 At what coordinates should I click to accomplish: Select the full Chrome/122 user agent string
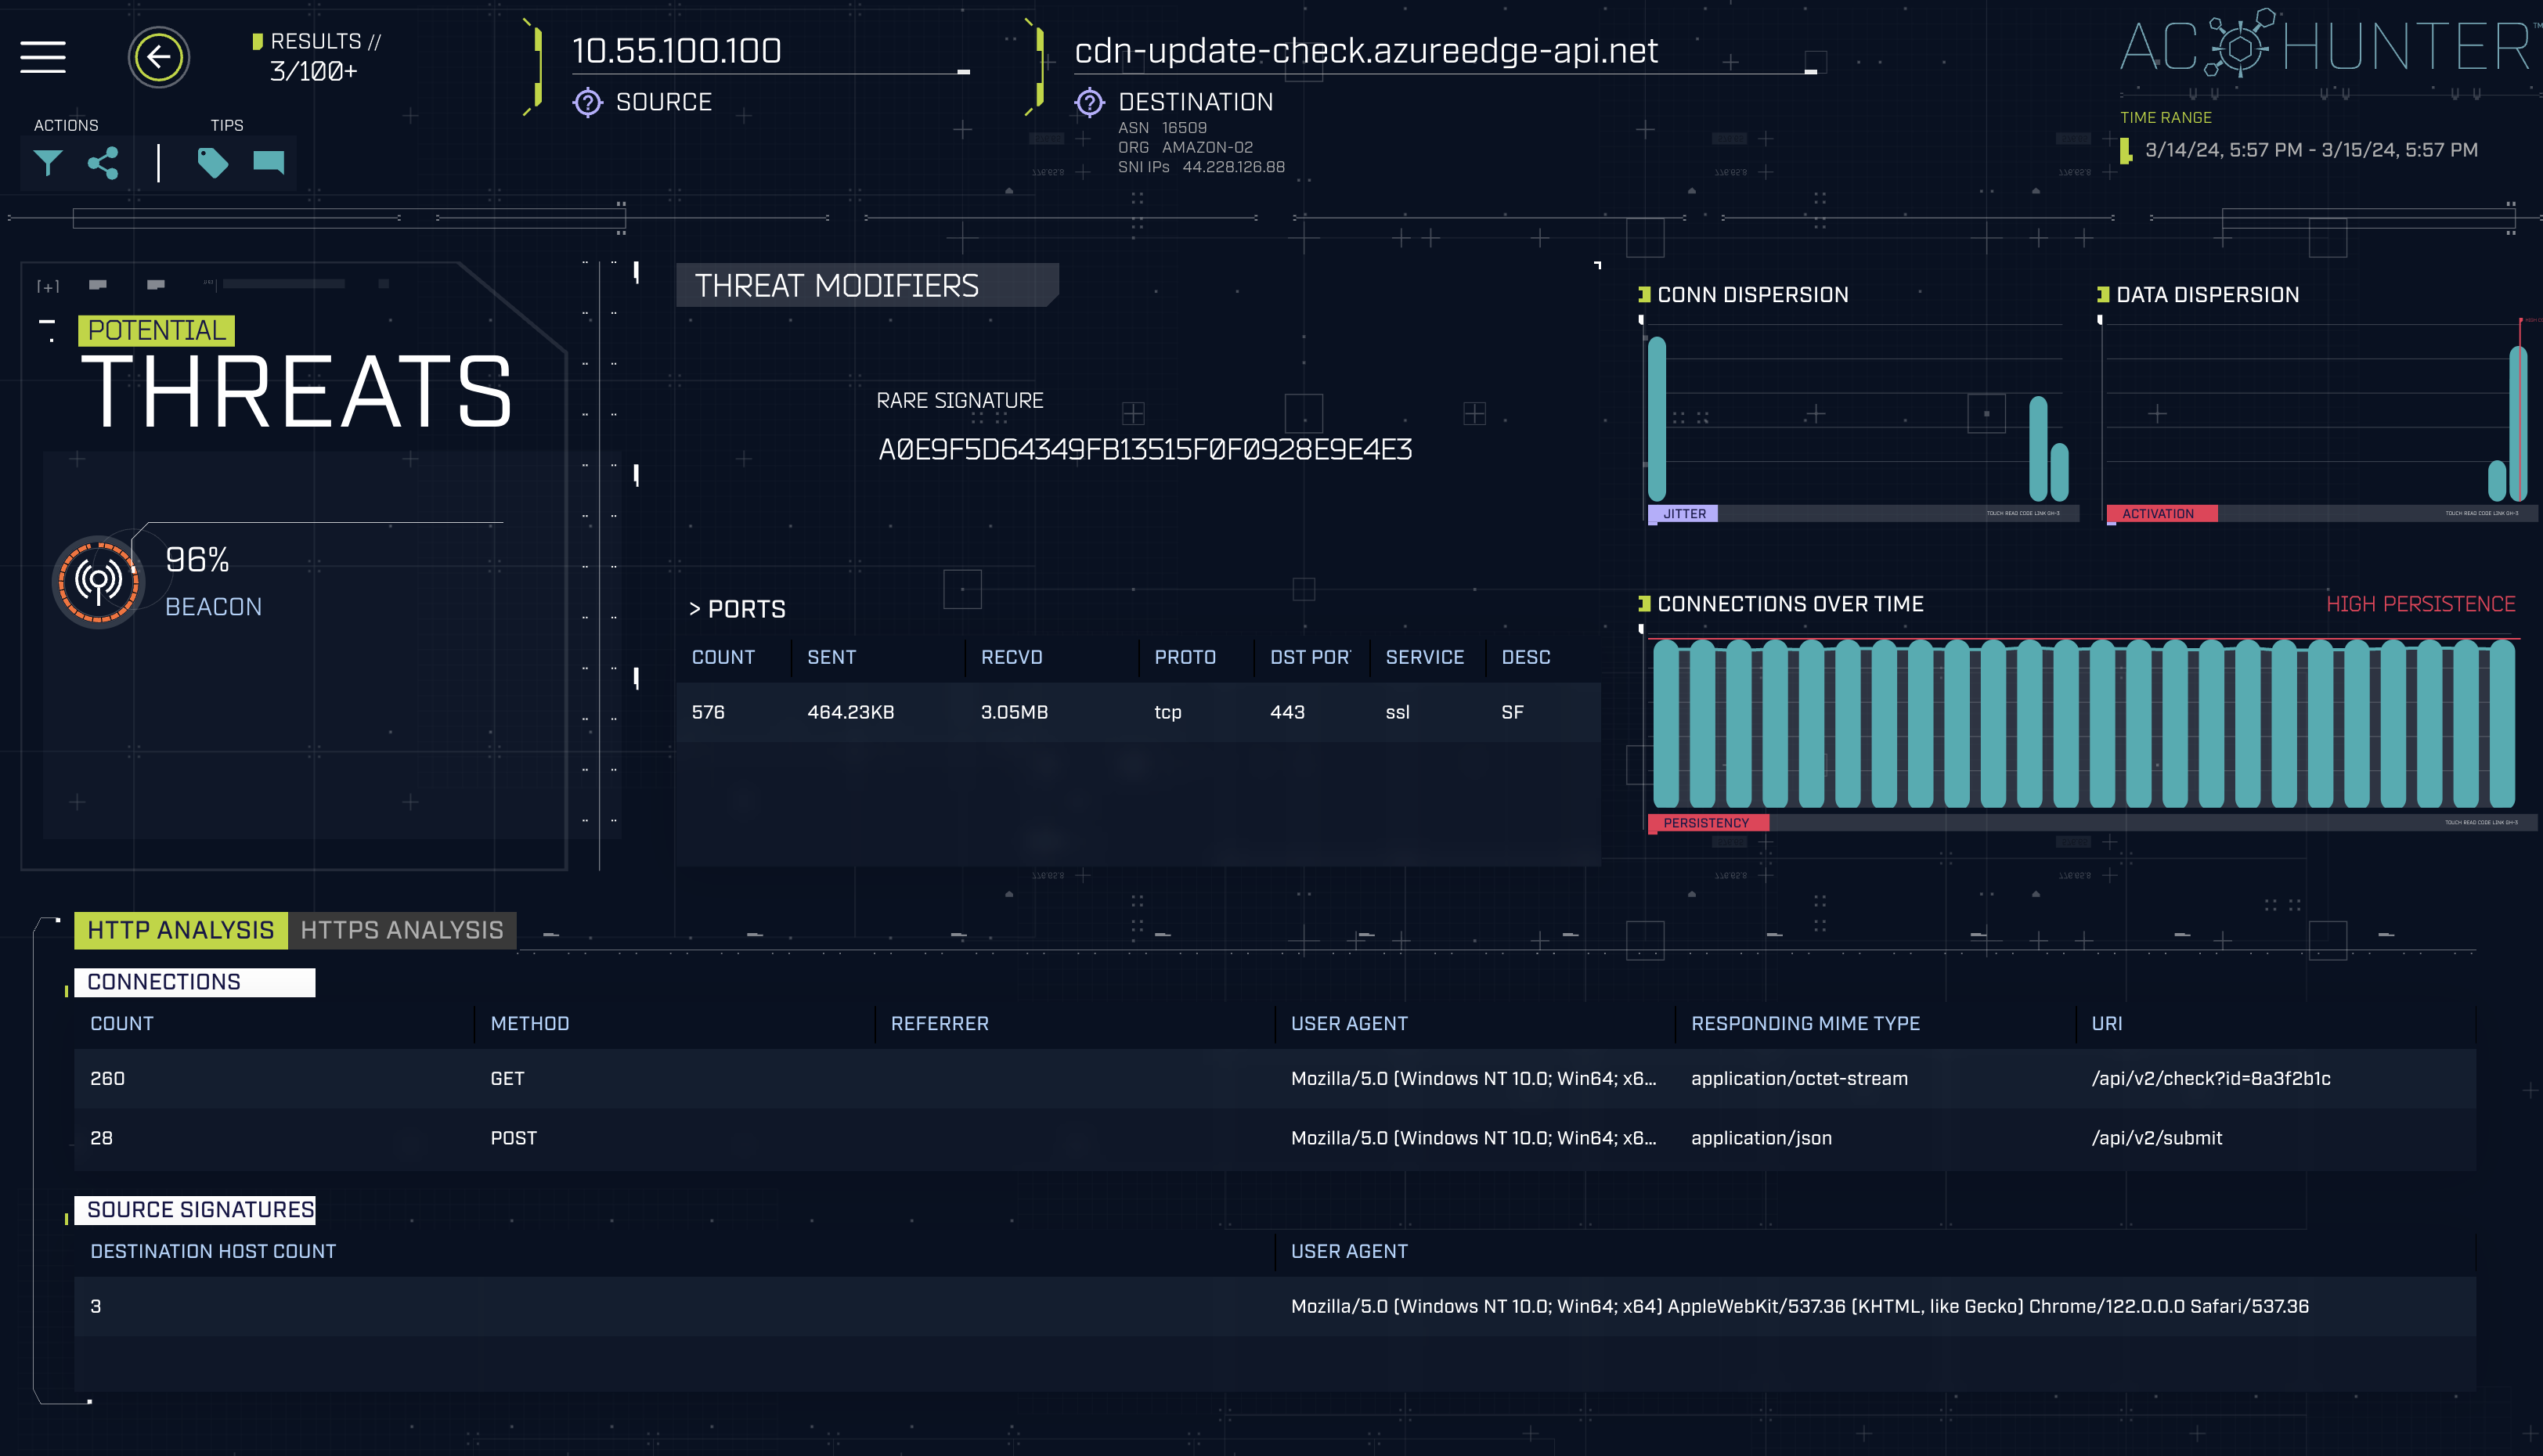pyautogui.click(x=1799, y=1306)
